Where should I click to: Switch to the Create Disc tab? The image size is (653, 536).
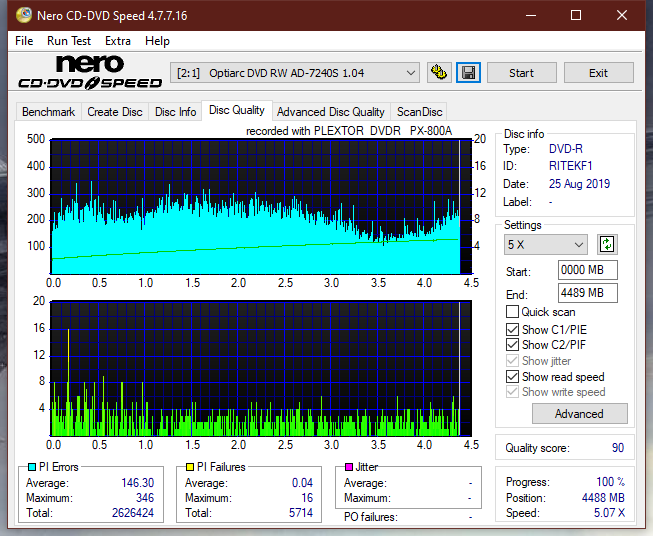[x=115, y=112]
